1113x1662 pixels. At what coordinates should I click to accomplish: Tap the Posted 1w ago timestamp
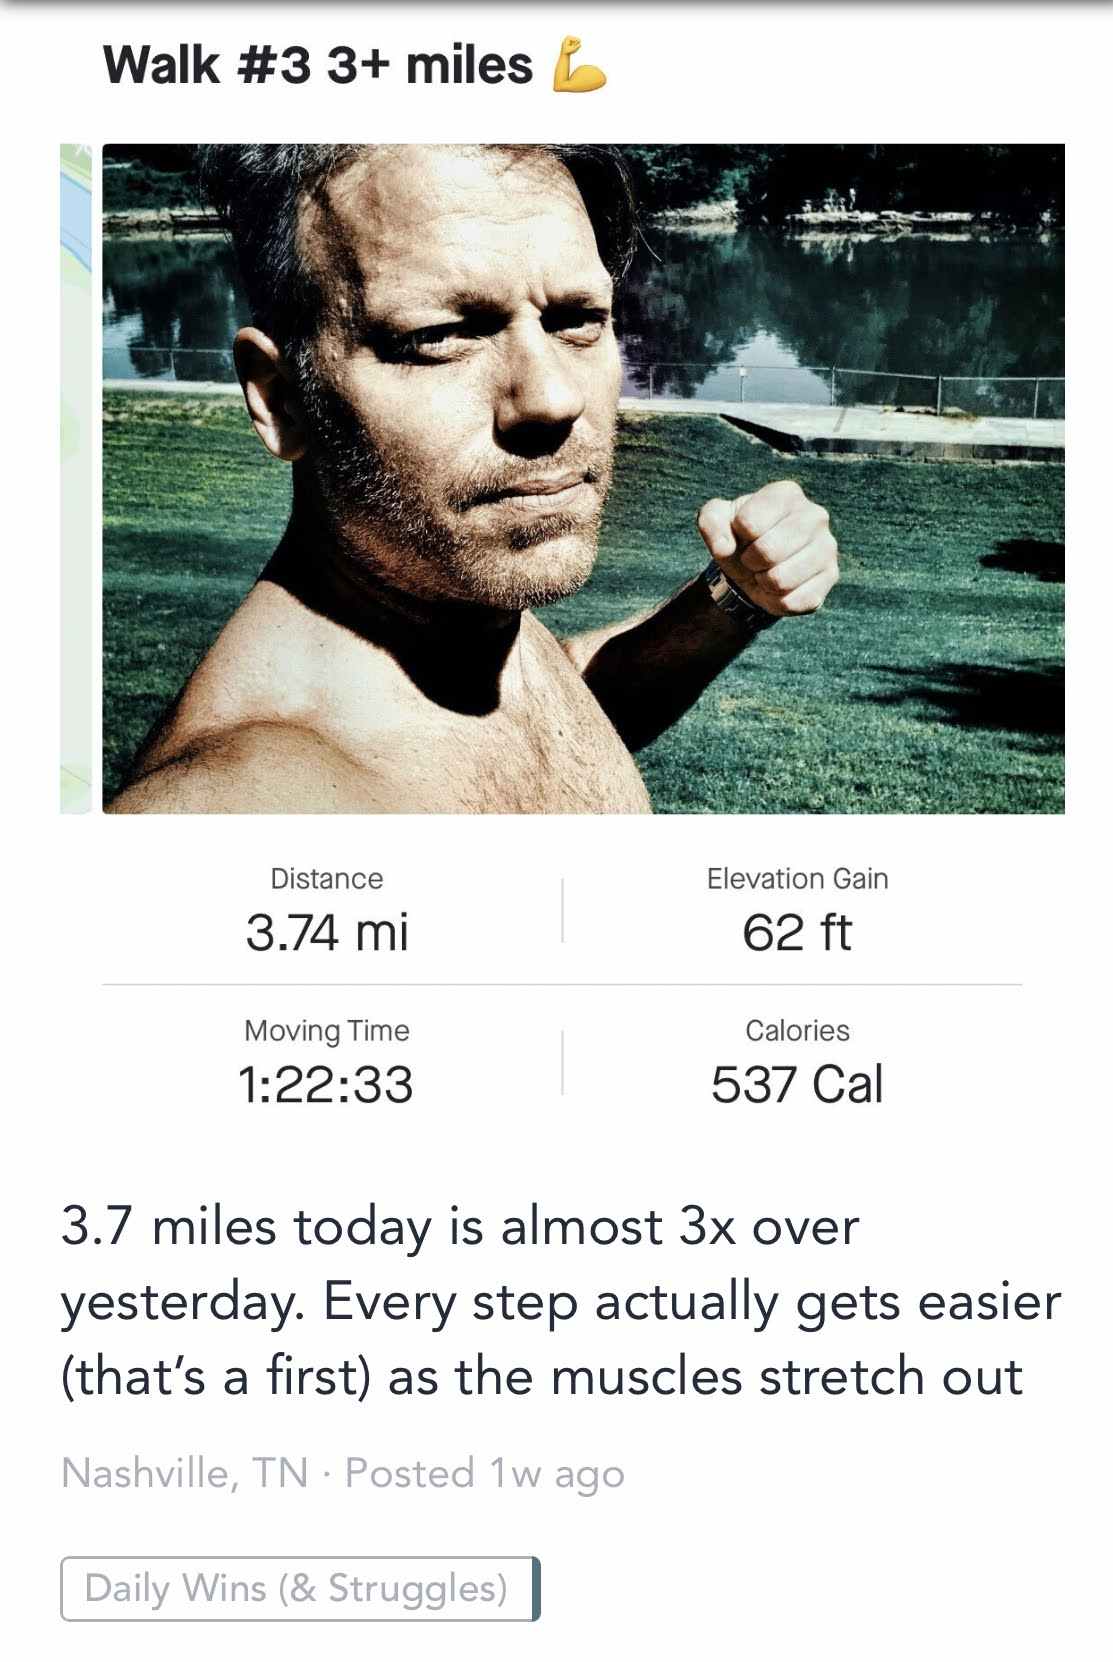pyautogui.click(x=485, y=1473)
